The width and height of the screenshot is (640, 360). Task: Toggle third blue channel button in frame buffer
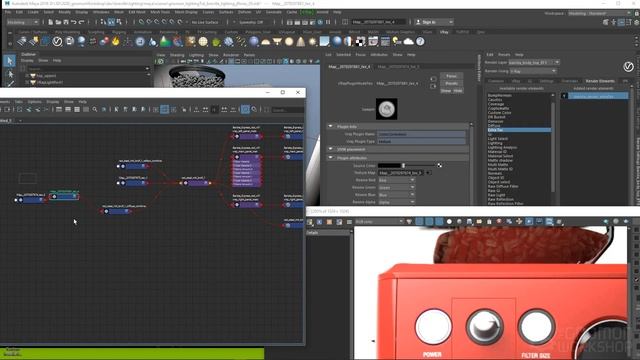[439, 222]
